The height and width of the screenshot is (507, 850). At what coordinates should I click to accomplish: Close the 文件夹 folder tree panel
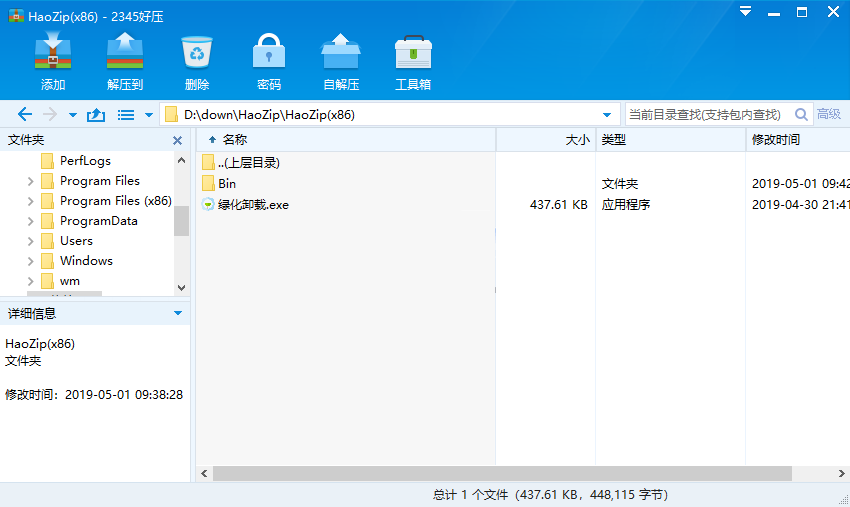[178, 141]
